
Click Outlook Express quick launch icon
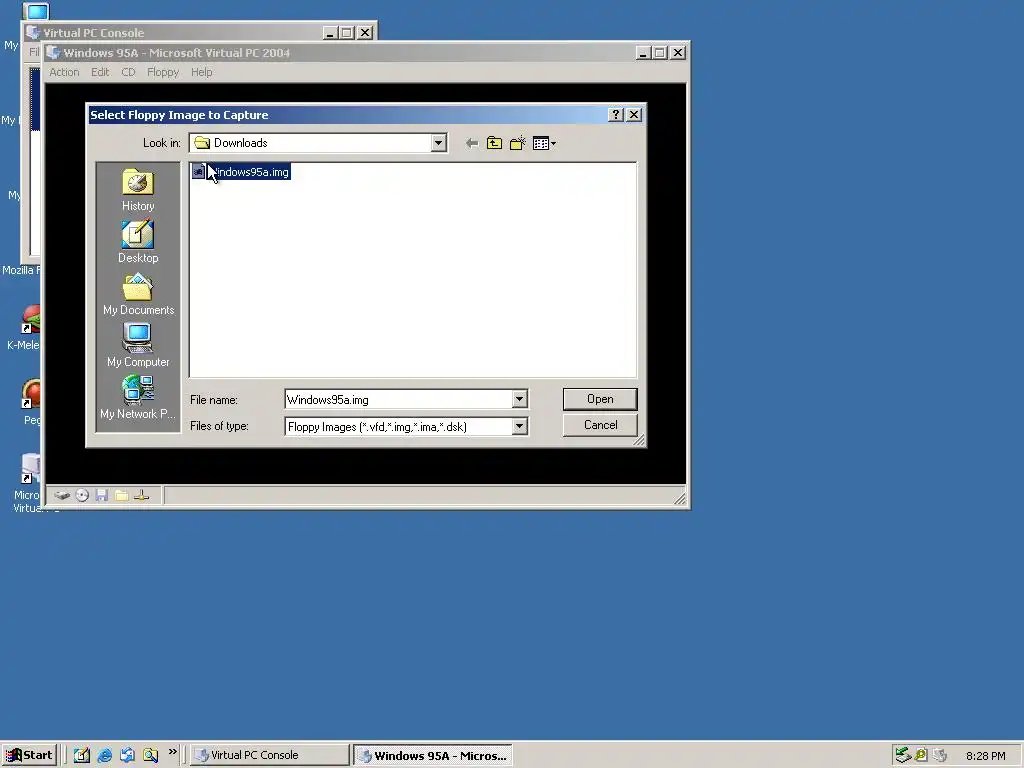pos(127,755)
